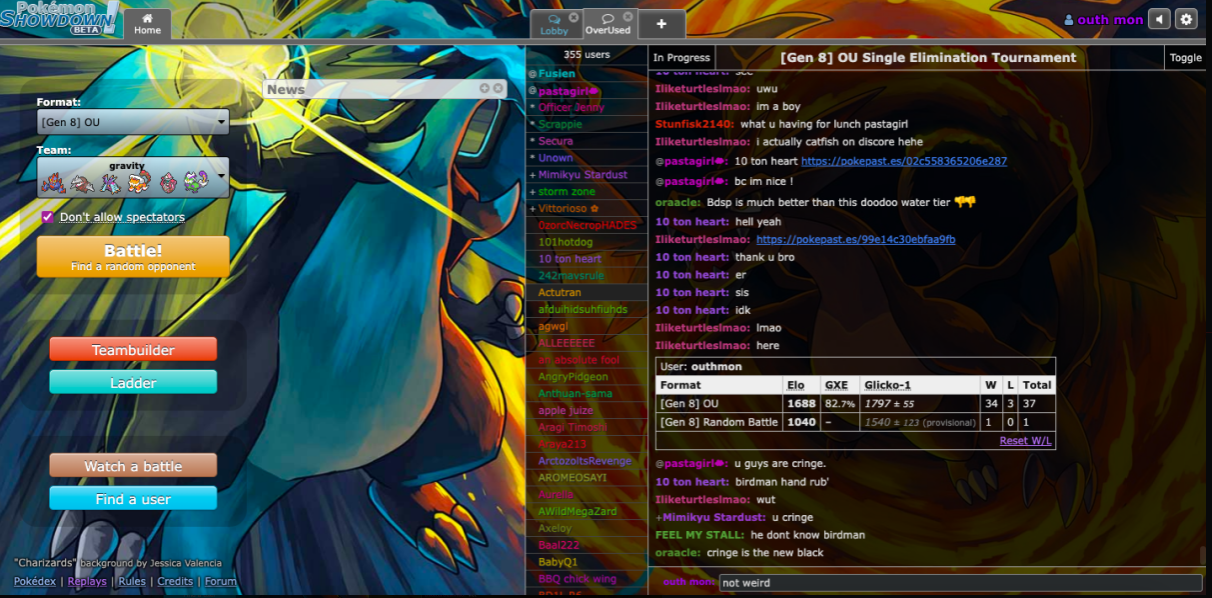
Task: Close the News panel with X icon
Action: click(x=498, y=89)
